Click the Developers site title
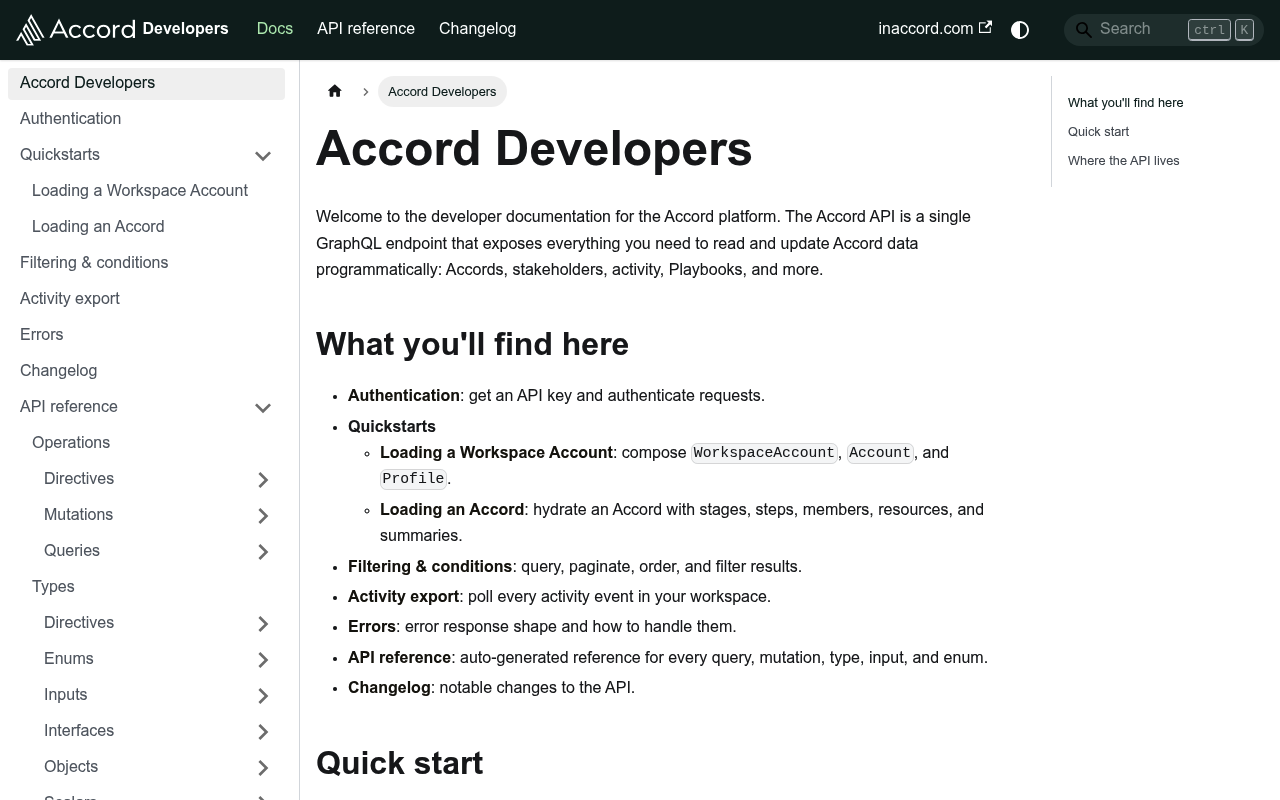Image resolution: width=1280 pixels, height=800 pixels. point(185,29)
